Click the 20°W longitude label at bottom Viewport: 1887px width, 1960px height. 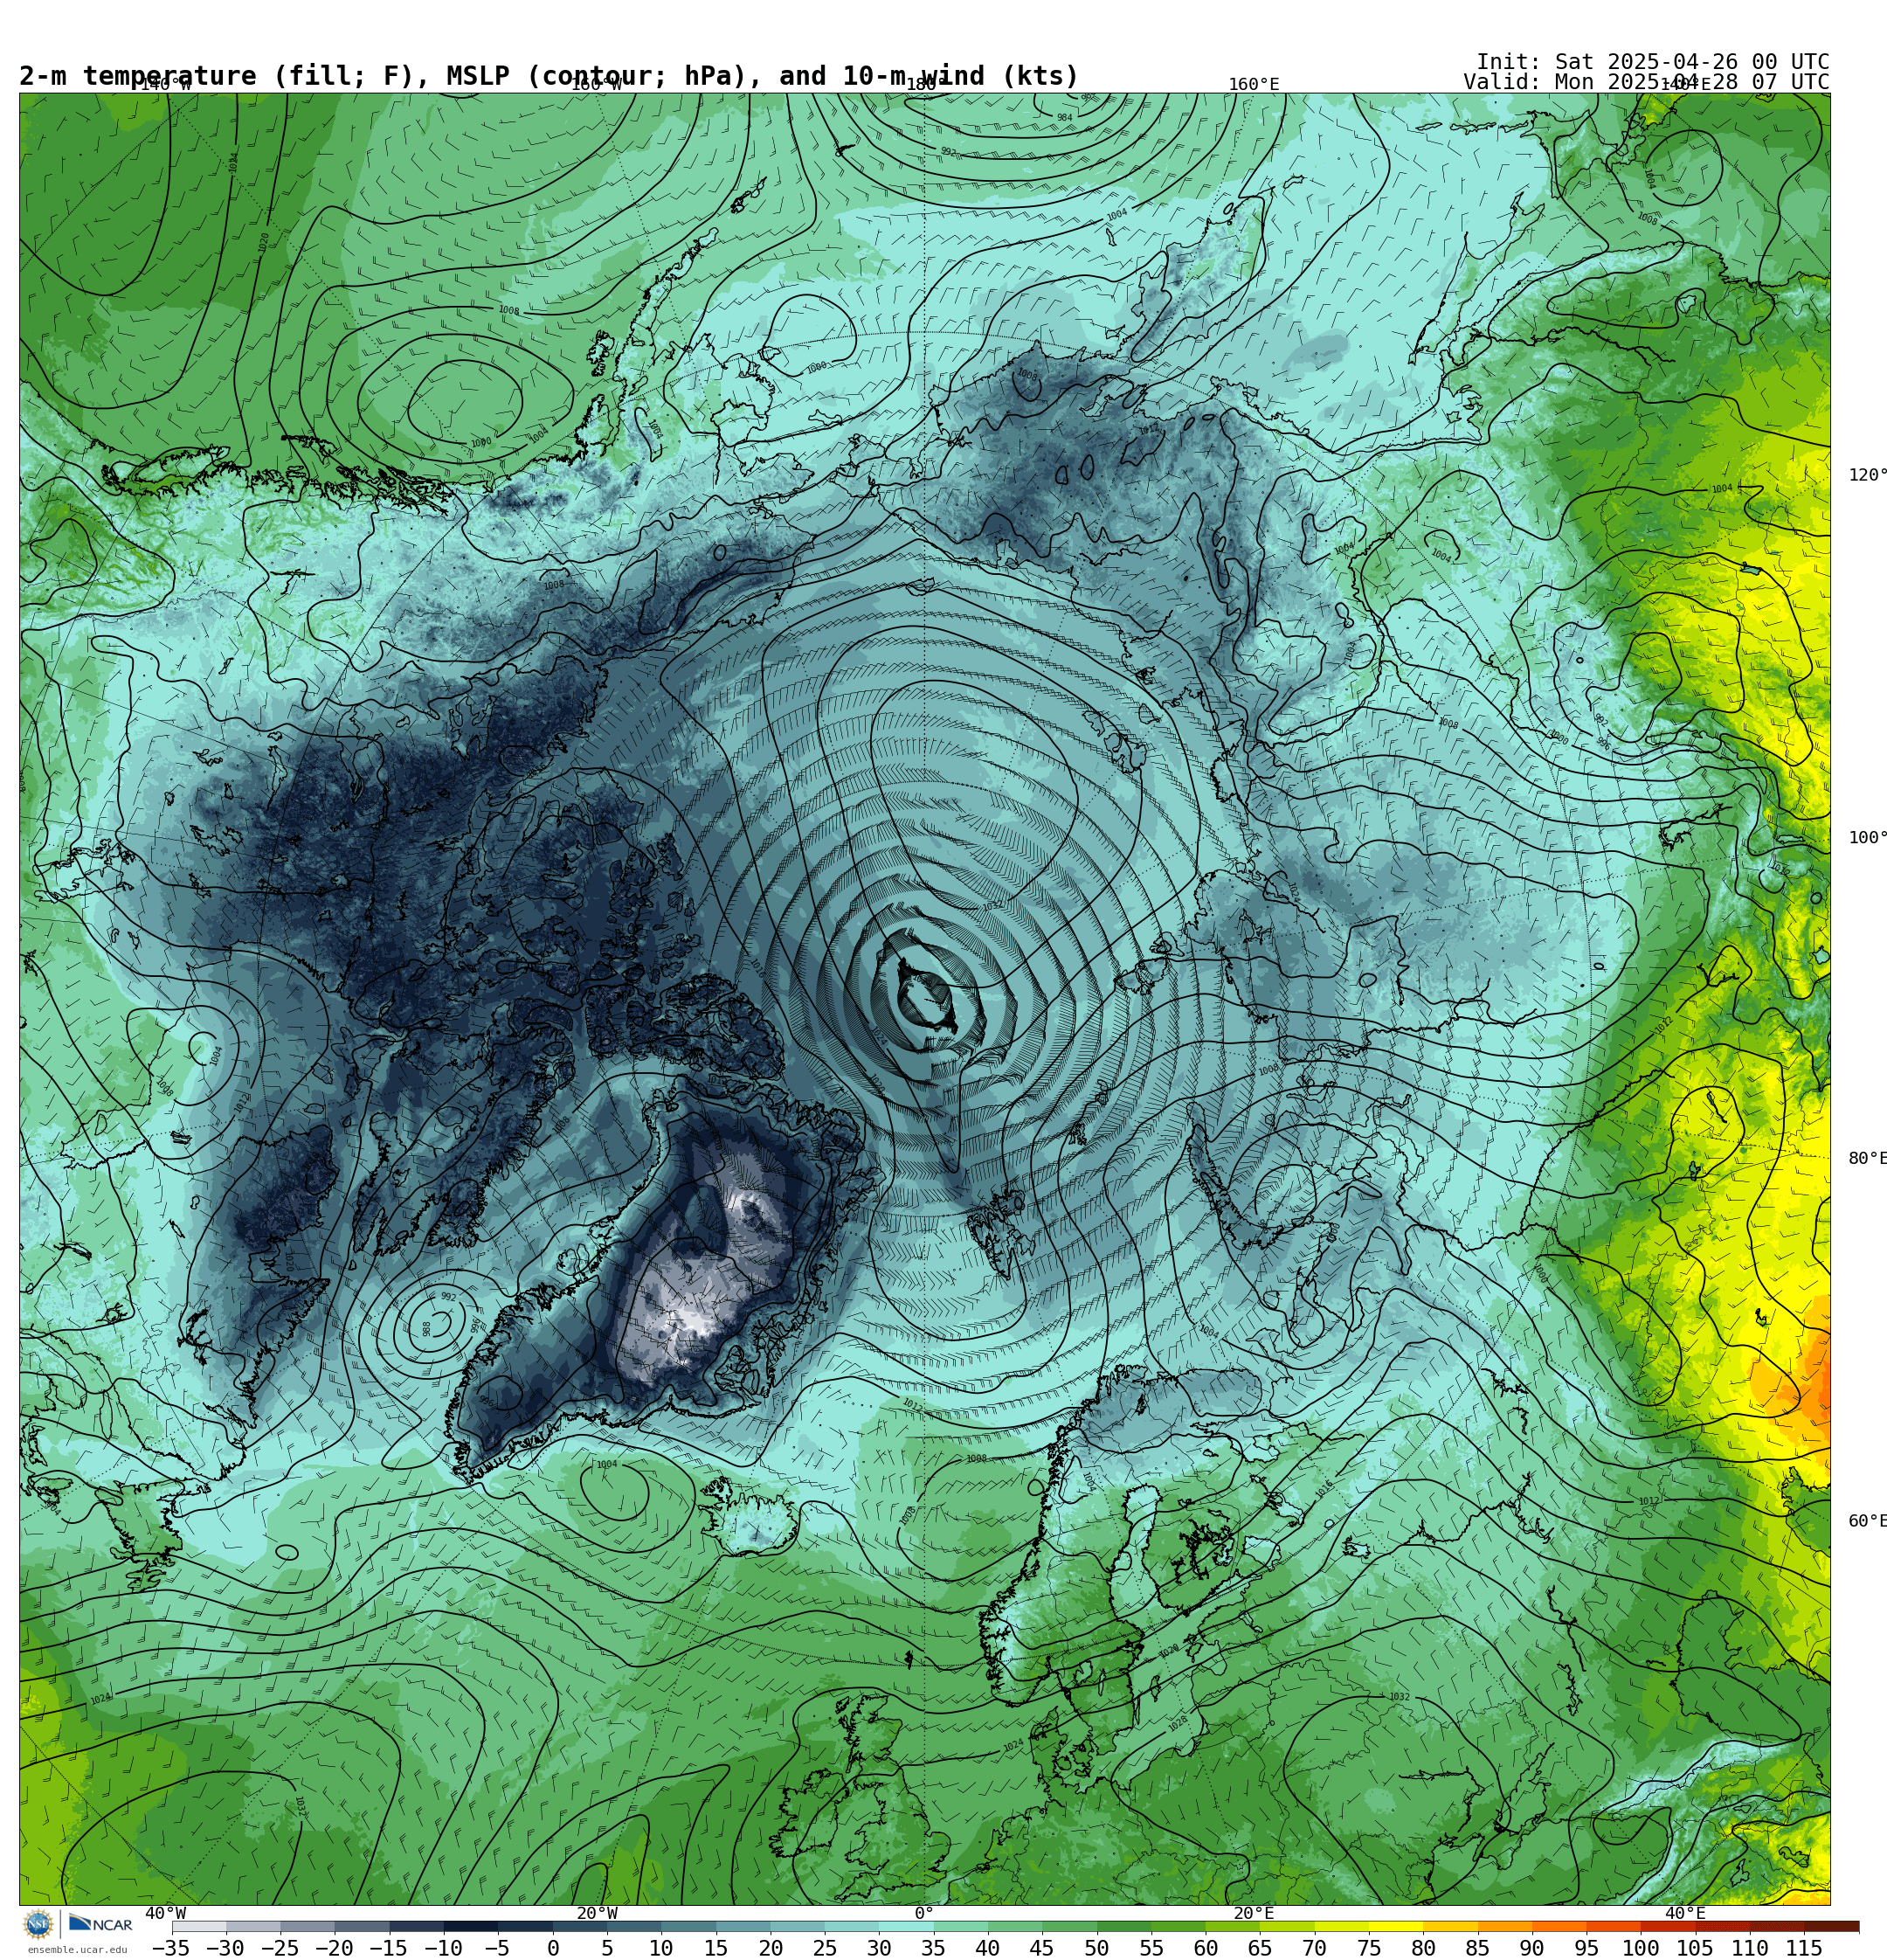[596, 1914]
